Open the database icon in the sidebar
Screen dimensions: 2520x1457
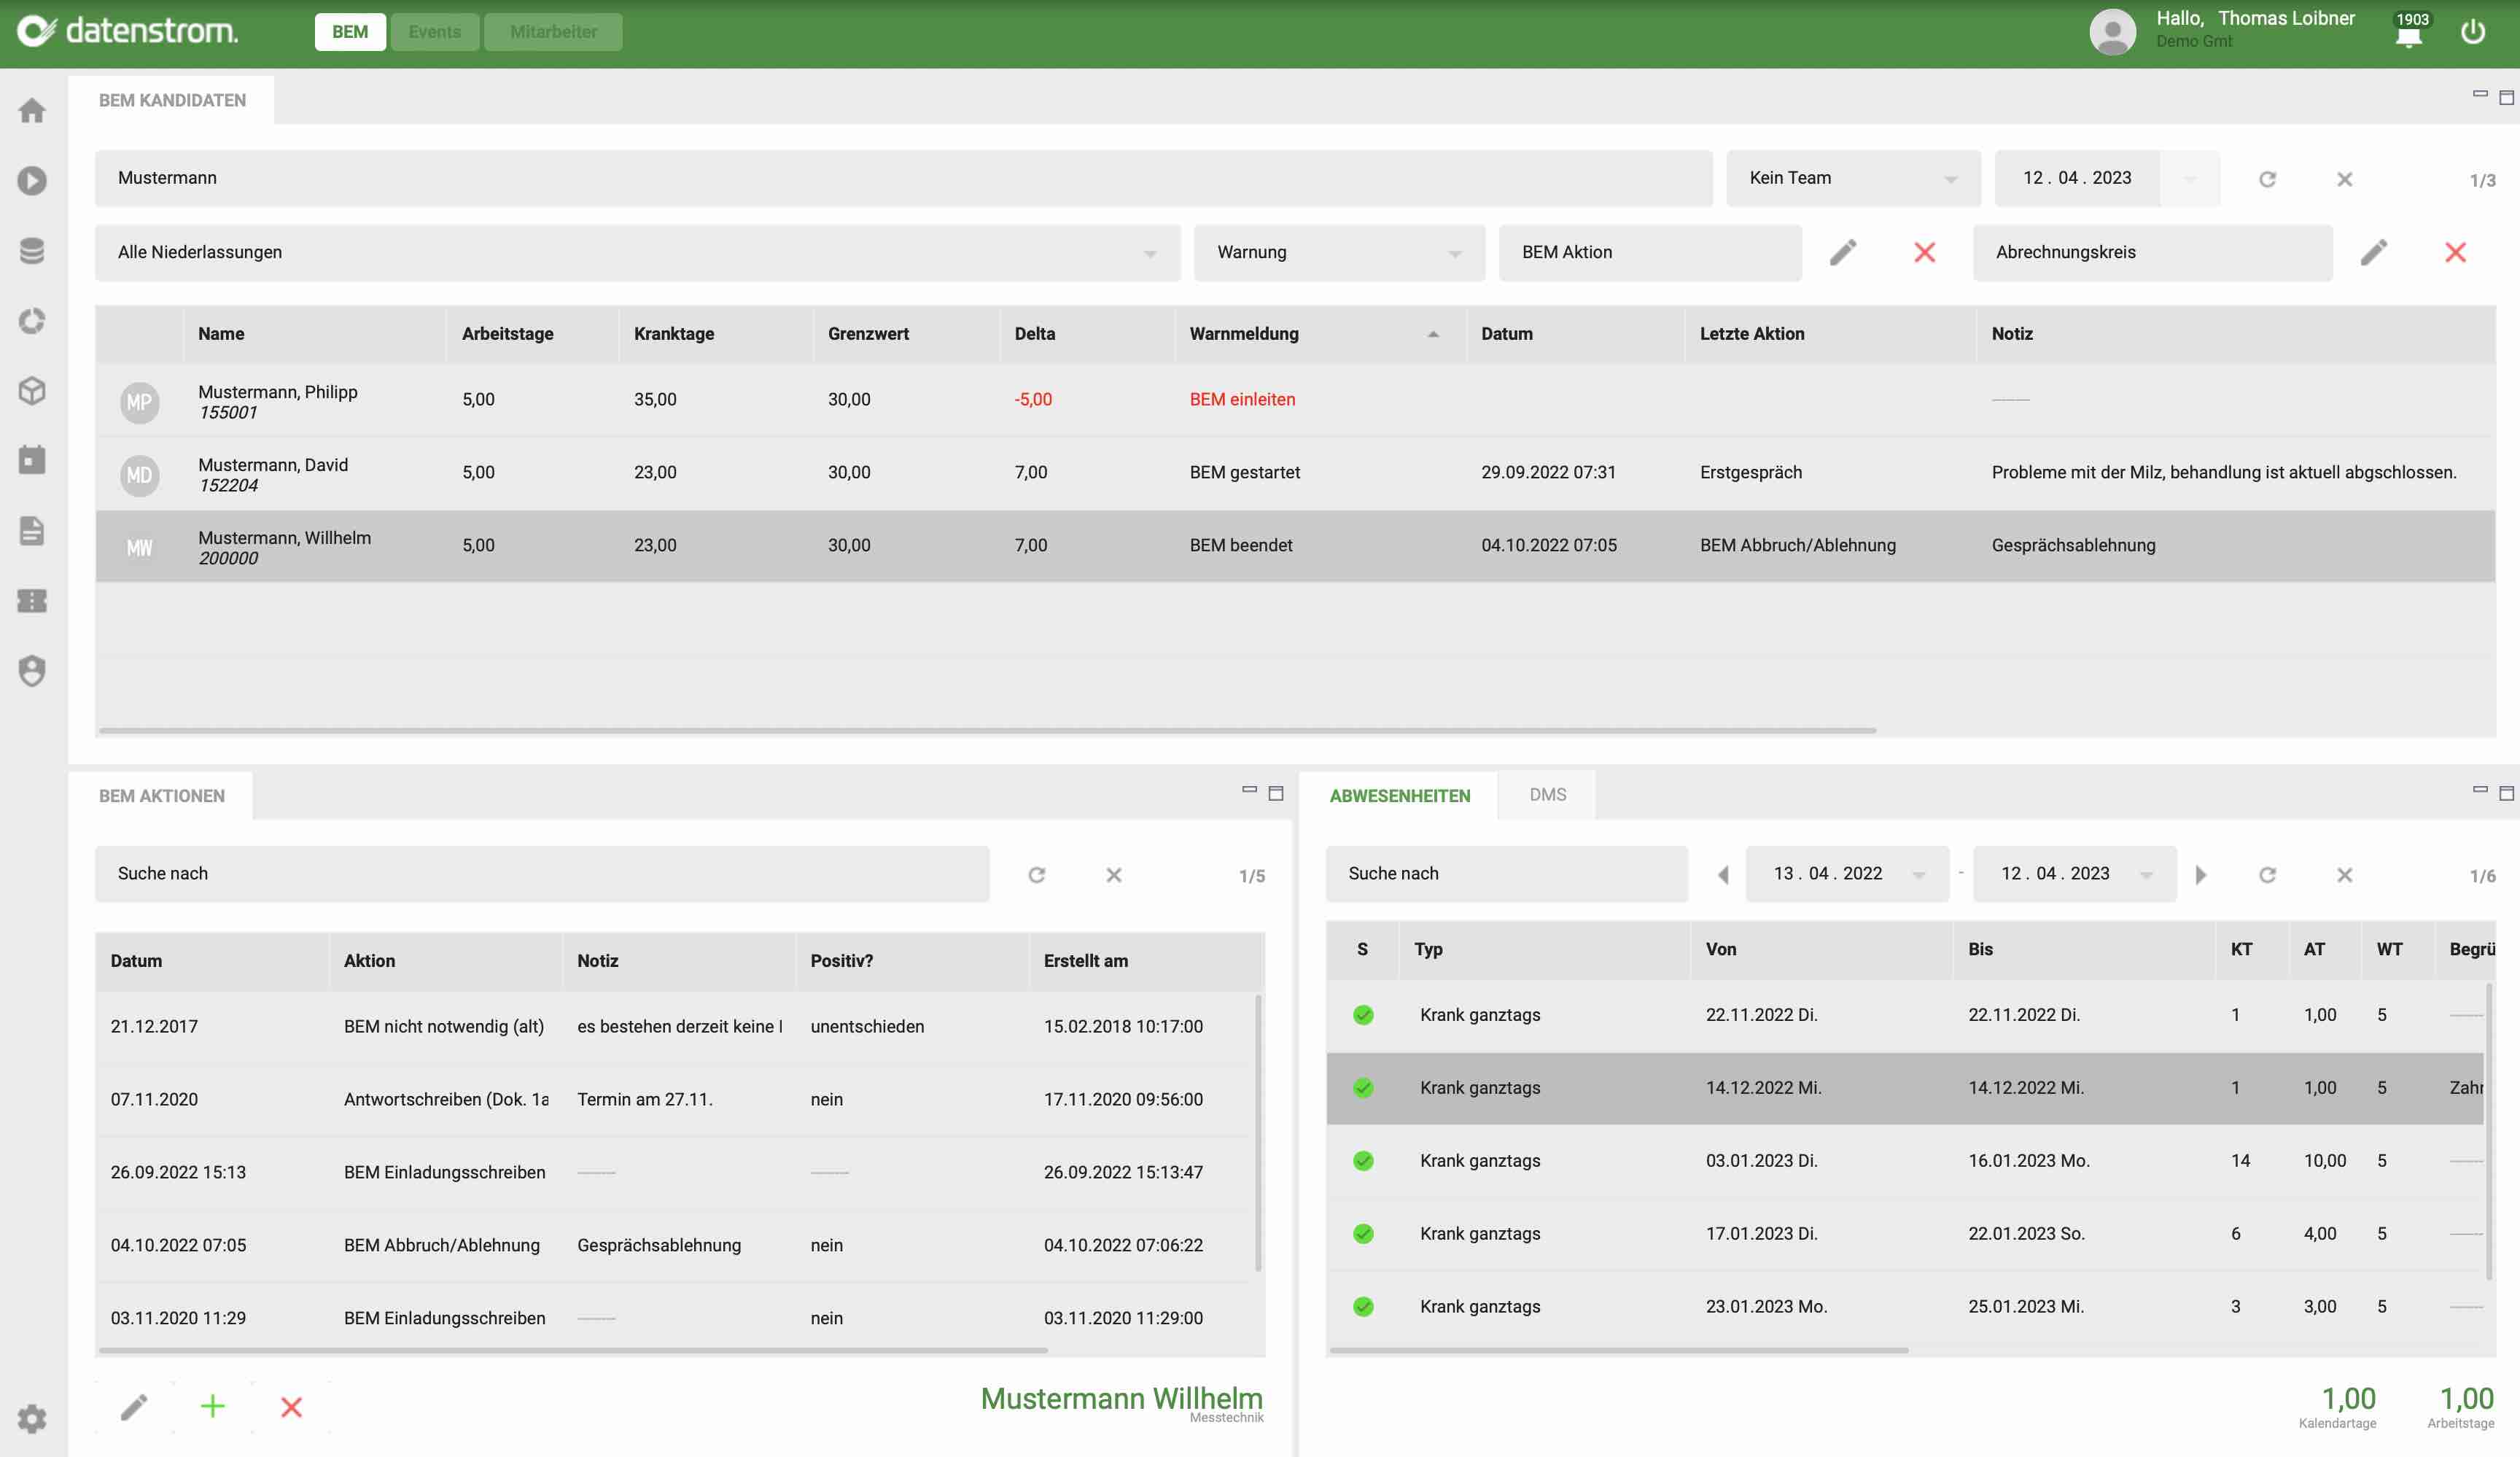pyautogui.click(x=33, y=250)
